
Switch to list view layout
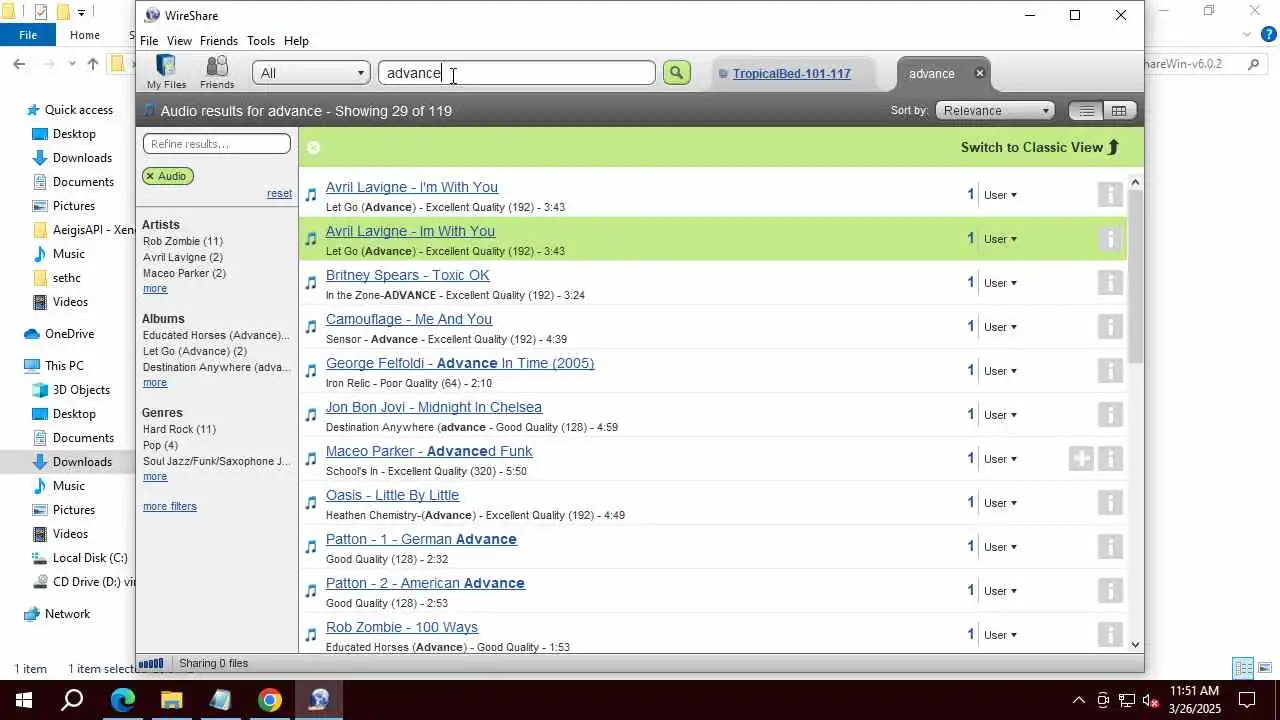click(1086, 111)
